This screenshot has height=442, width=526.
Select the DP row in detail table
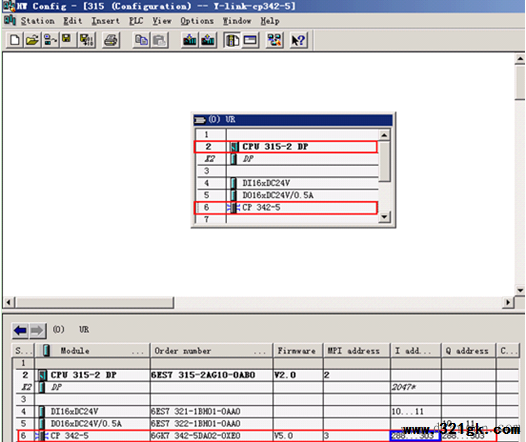click(266, 387)
